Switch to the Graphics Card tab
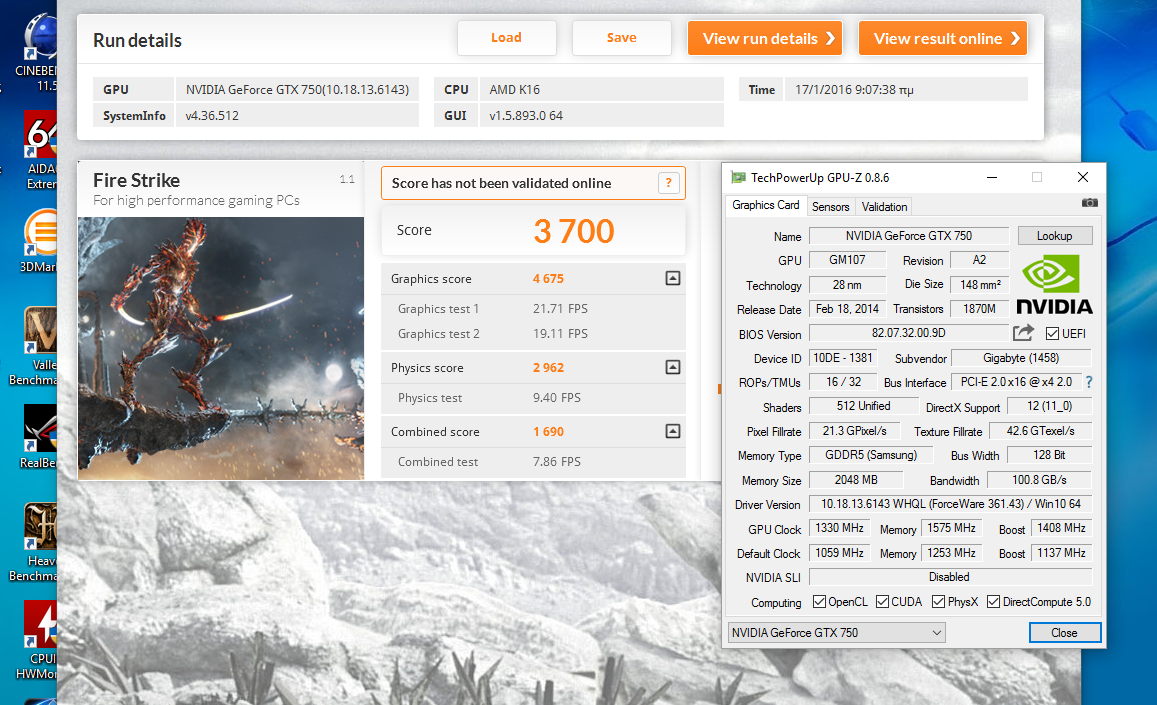The height and width of the screenshot is (705, 1157). click(765, 205)
